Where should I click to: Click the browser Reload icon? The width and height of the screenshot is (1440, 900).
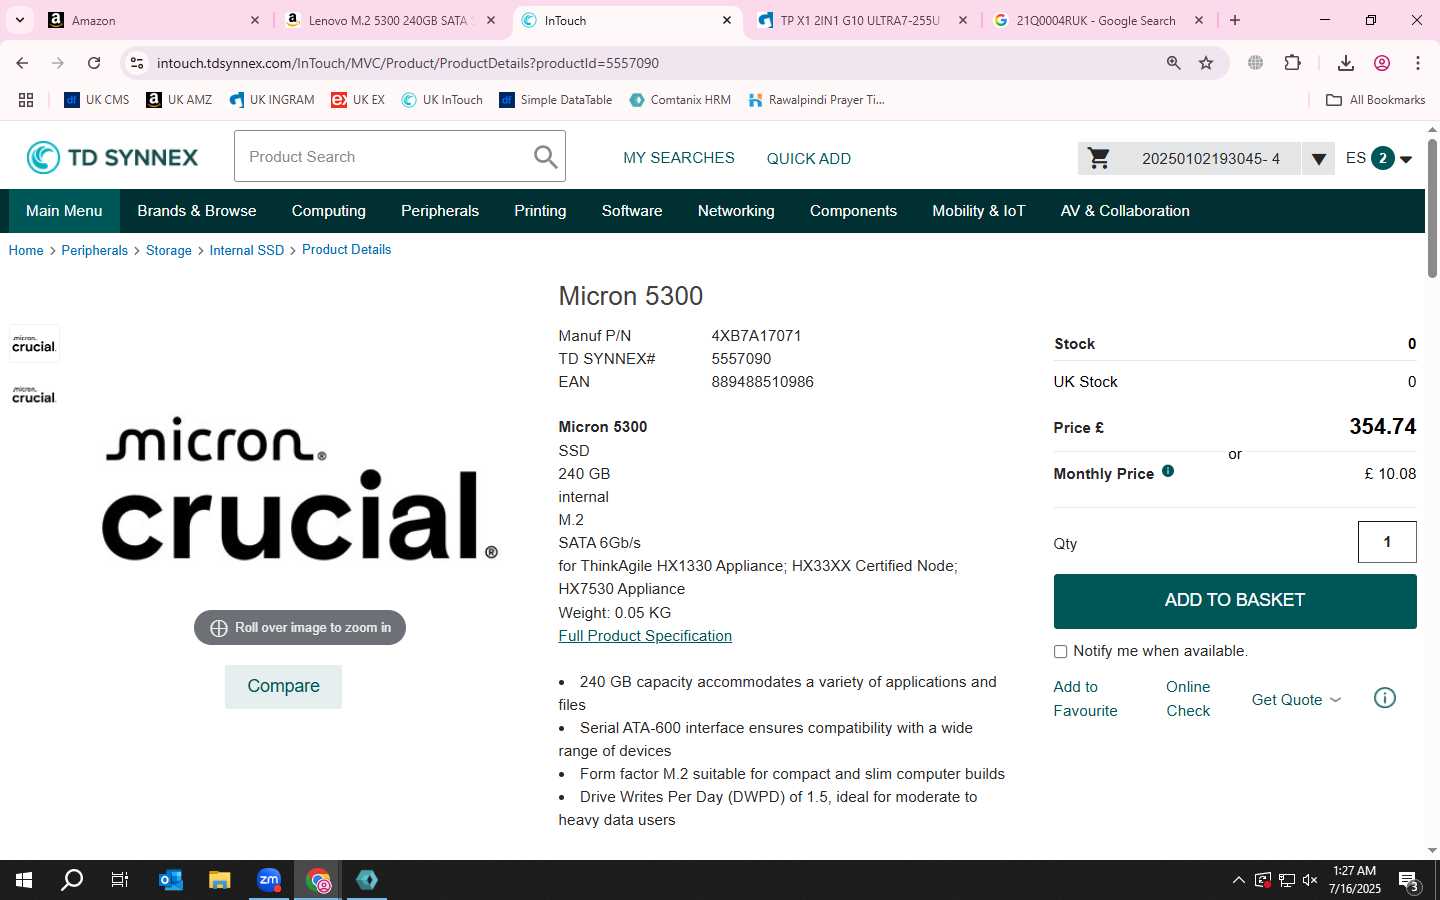[94, 63]
